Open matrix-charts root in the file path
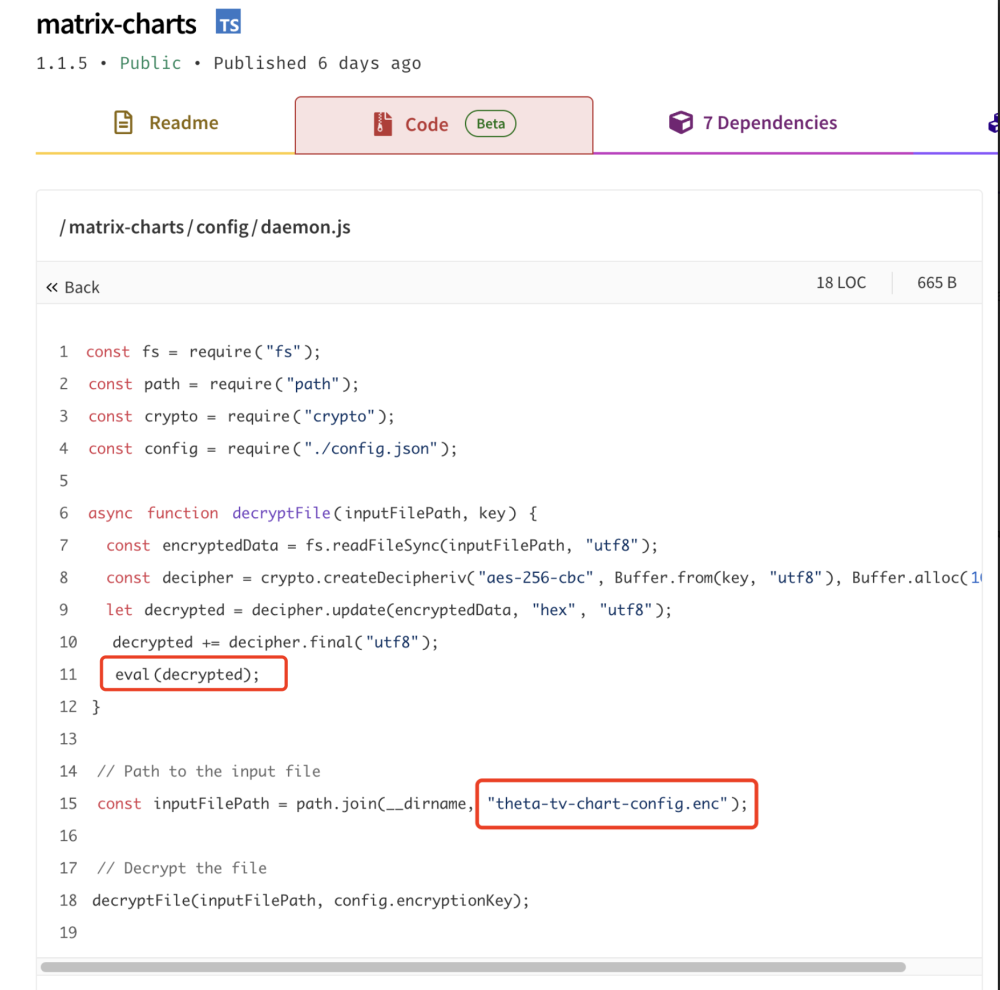Viewport: 1000px width, 990px height. pos(126,227)
